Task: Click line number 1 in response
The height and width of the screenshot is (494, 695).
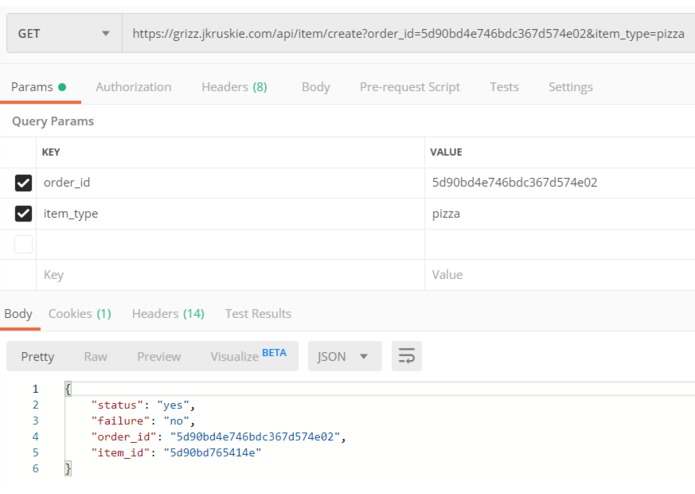Action: pyautogui.click(x=35, y=389)
